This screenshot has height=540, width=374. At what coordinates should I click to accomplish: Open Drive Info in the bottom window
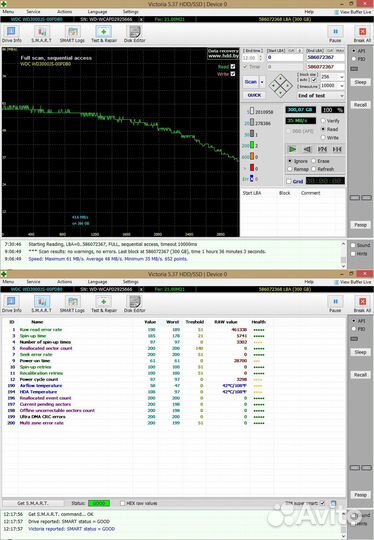(11, 304)
